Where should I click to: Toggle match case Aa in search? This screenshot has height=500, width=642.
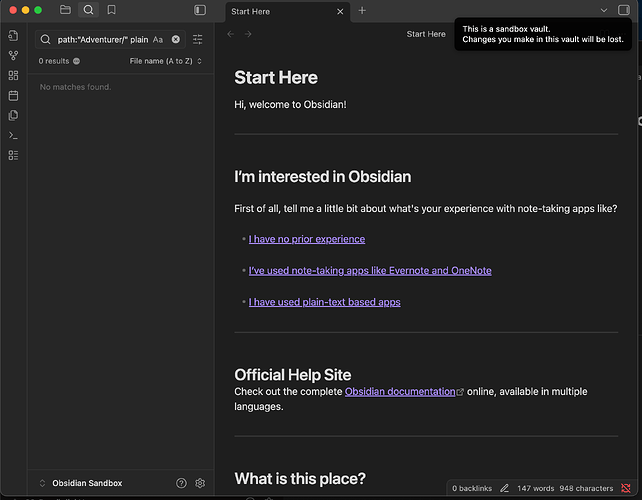pyautogui.click(x=158, y=40)
